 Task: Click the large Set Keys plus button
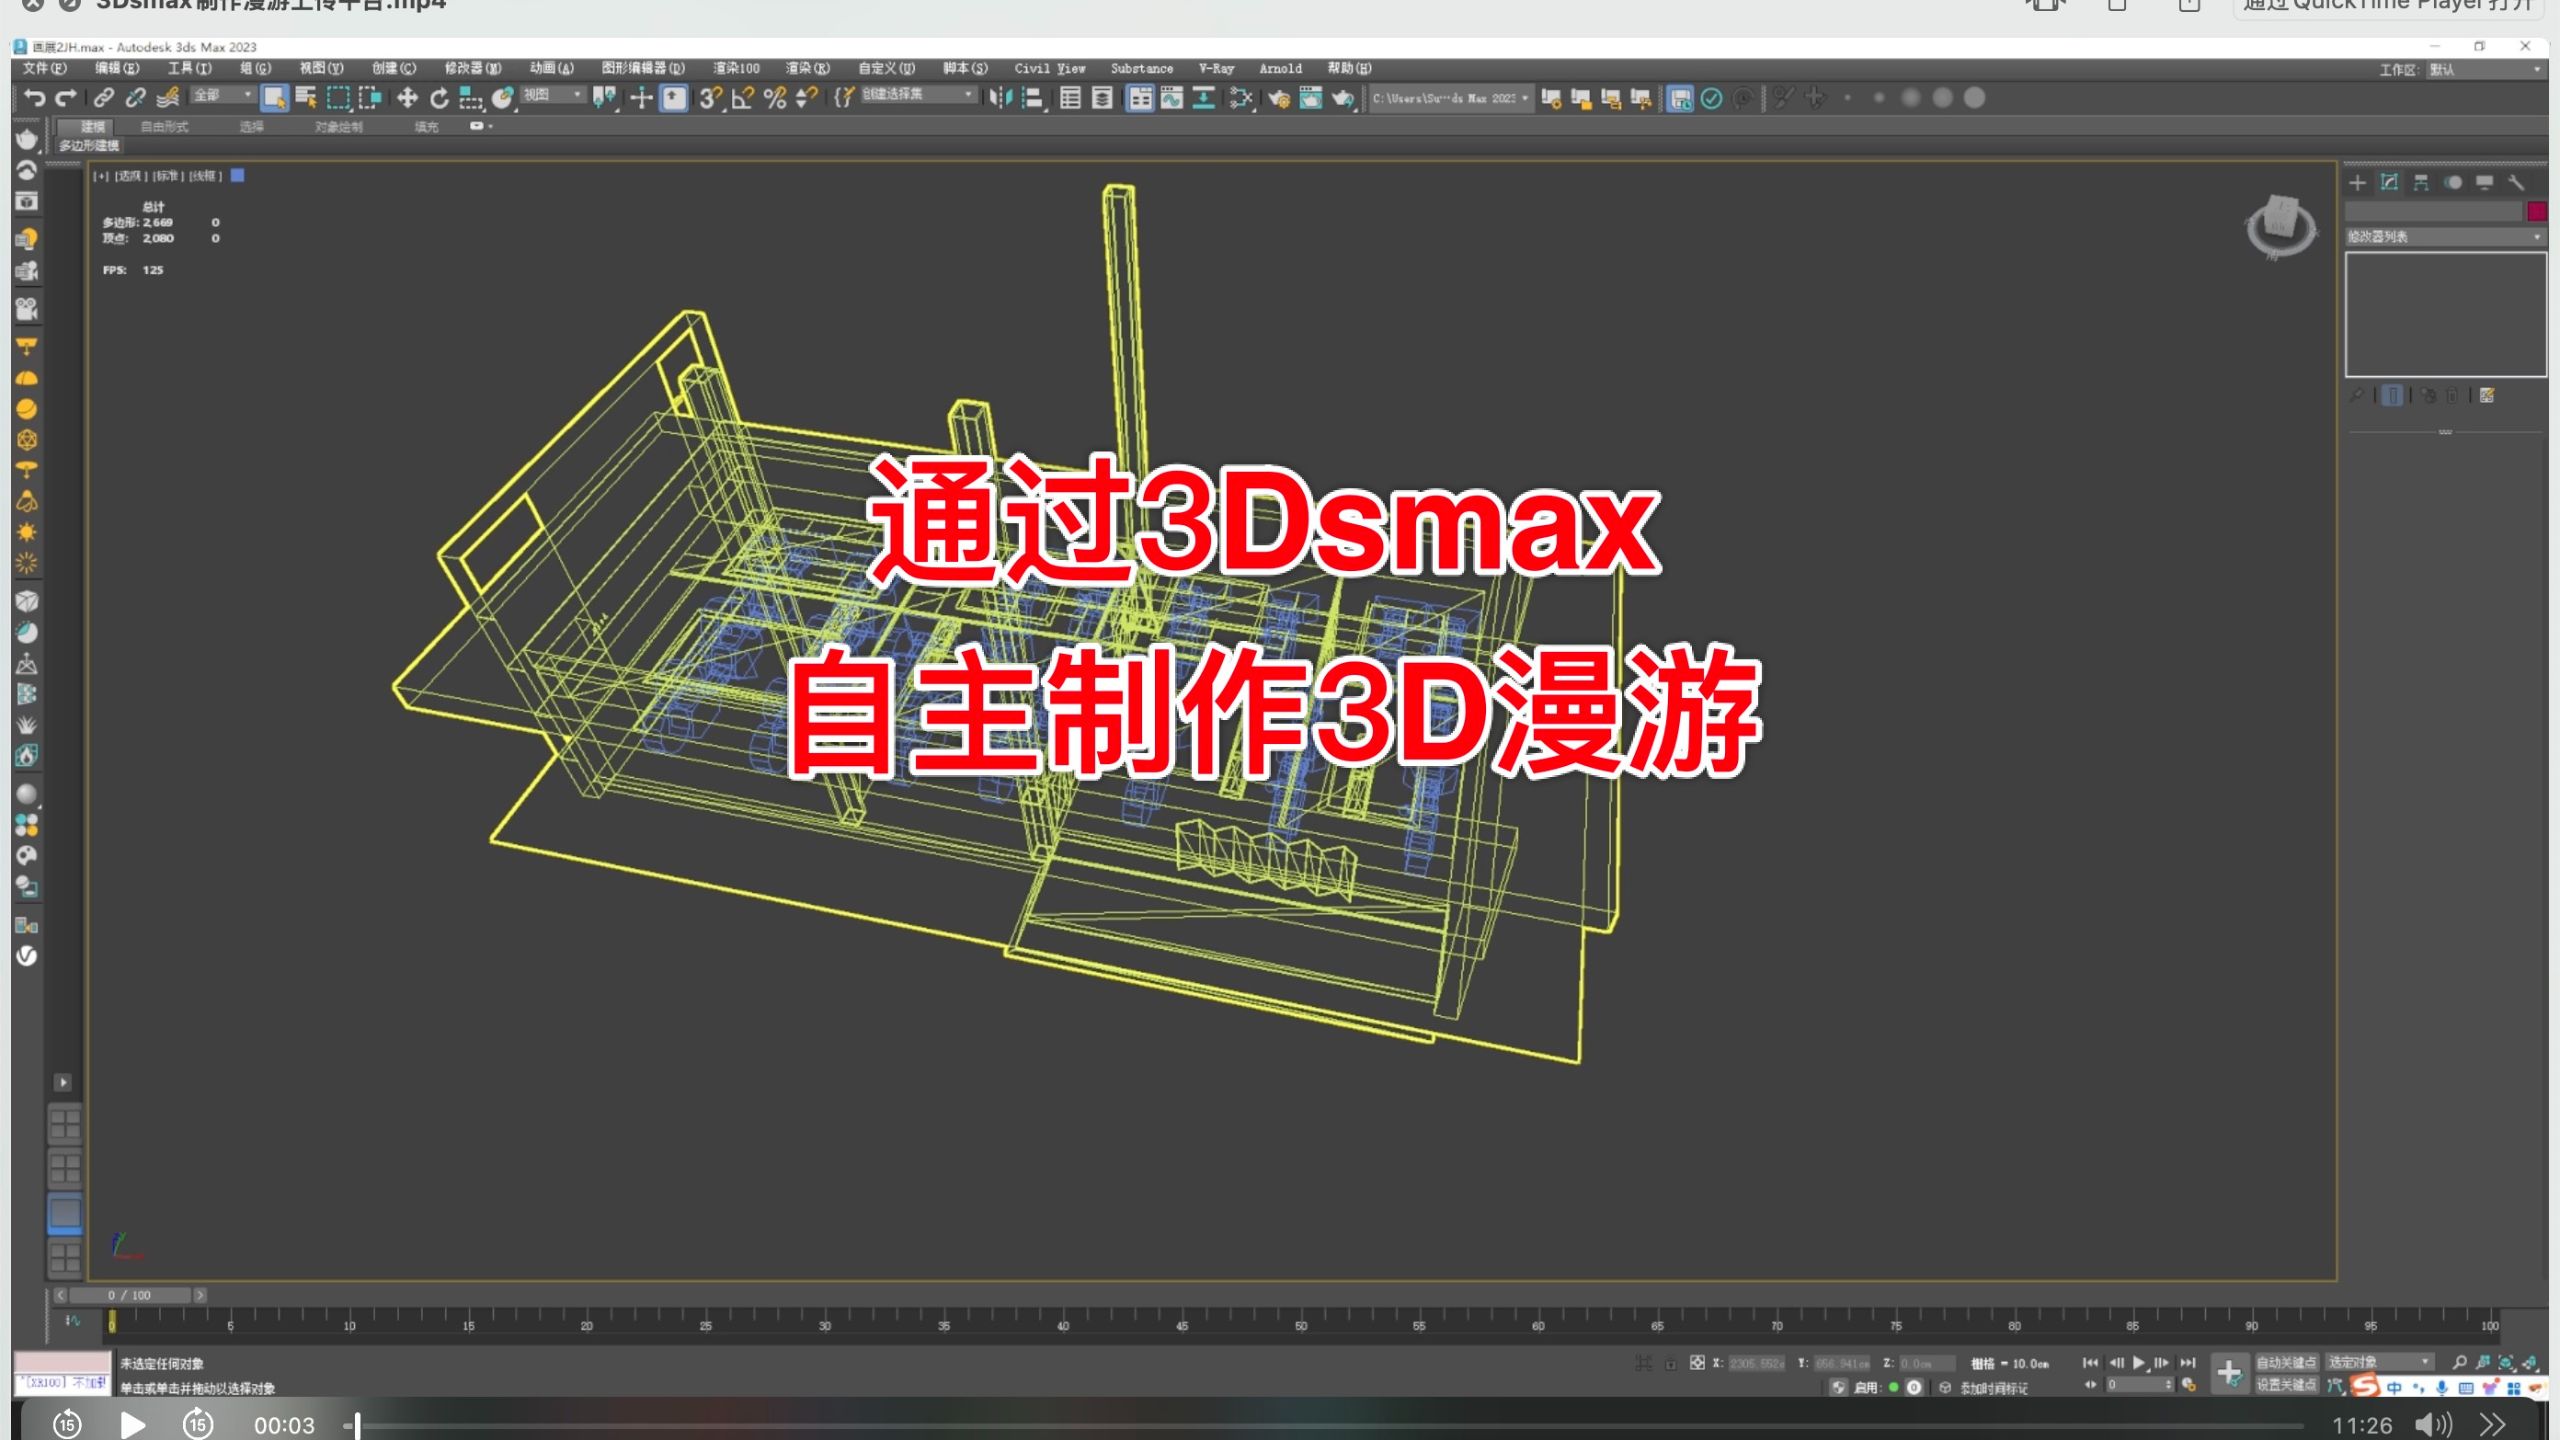(x=2229, y=1373)
